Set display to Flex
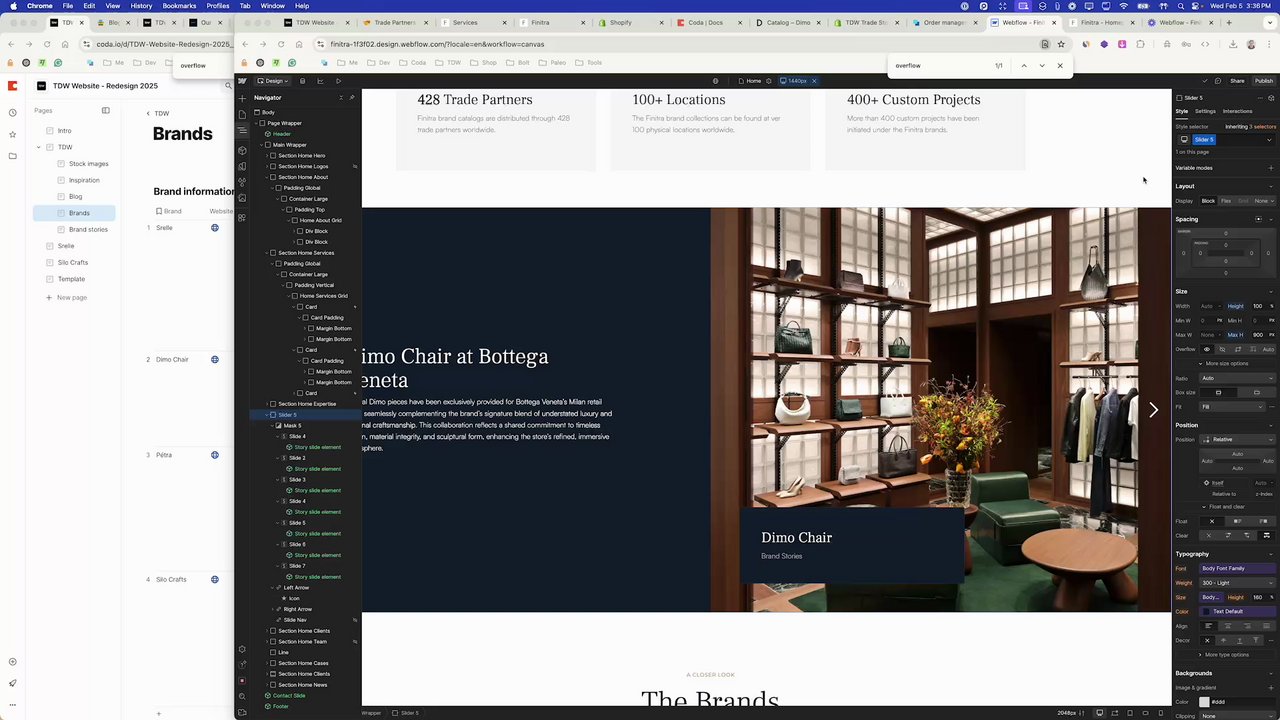 tap(1226, 201)
